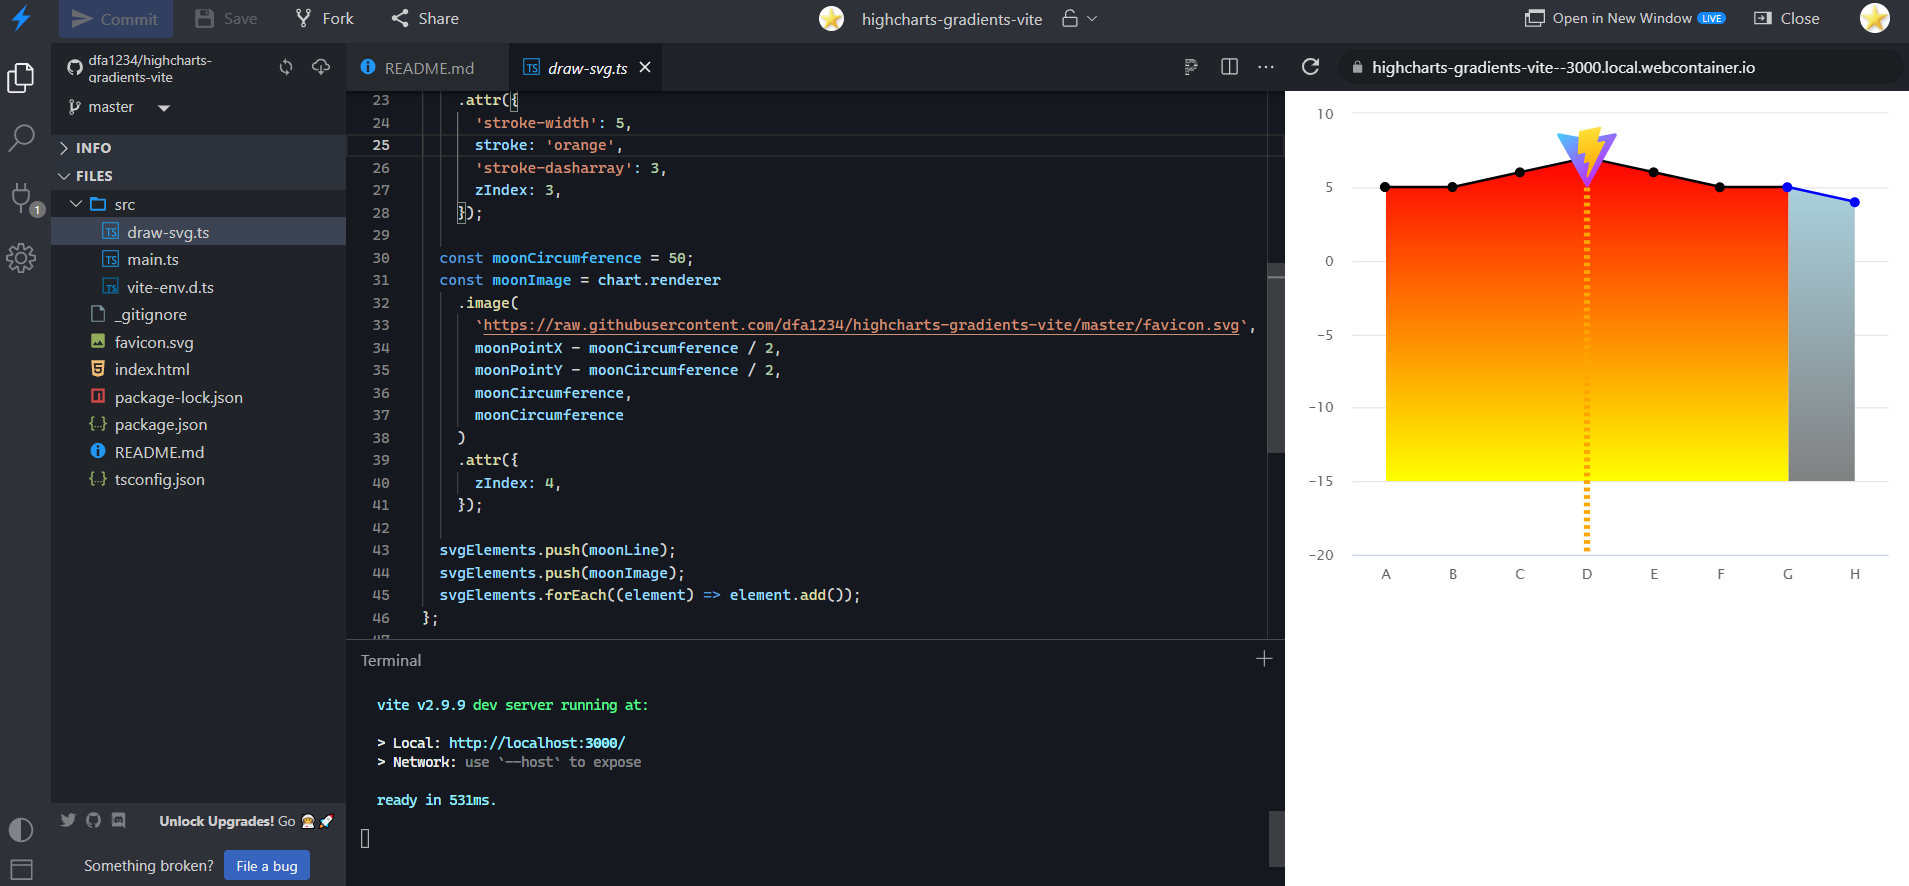Open the project visibility lock dropdown
The image size is (1909, 886).
[1079, 19]
